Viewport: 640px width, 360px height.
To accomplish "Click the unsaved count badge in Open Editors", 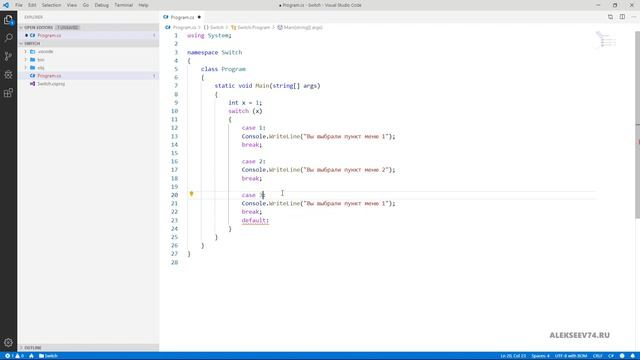I will click(68, 27).
